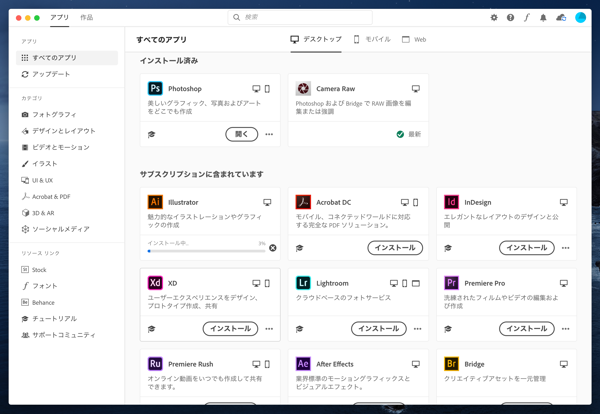This screenshot has width=600, height=414.
Task: Click the help question mark icon
Action: (510, 18)
